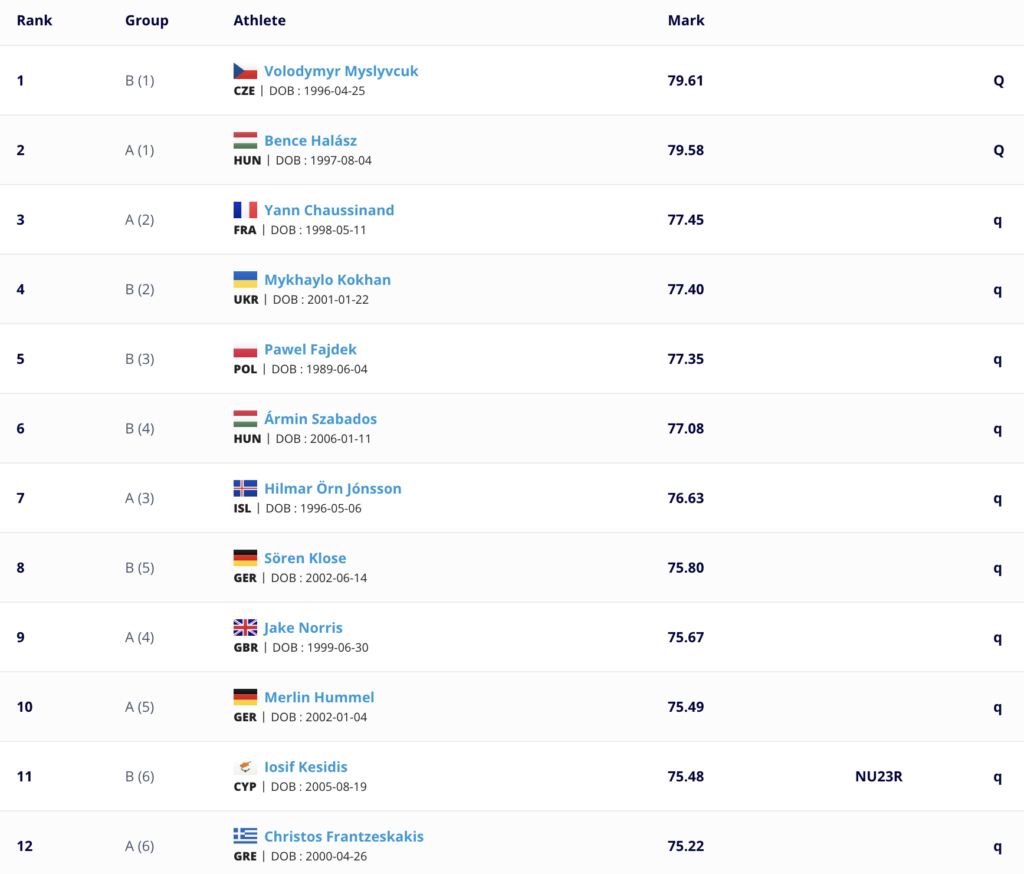Click the Icelandic flag beside Hilmar Örn Jónsson
The width and height of the screenshot is (1024, 874).
point(245,488)
